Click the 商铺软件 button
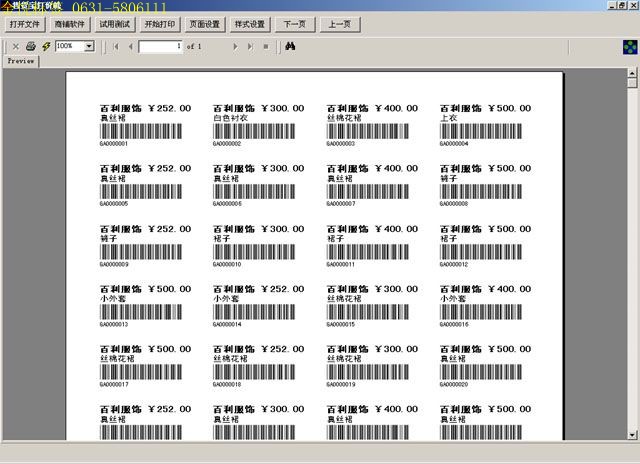 coord(70,23)
